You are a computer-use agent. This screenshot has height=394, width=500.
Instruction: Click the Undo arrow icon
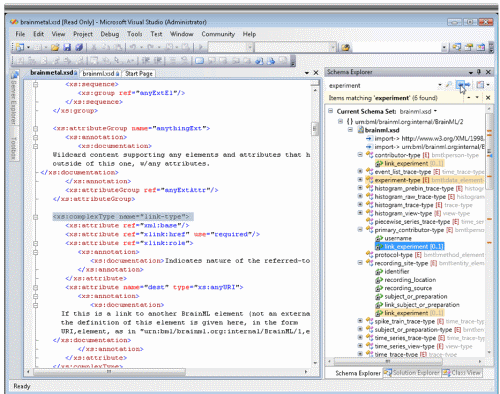[x=133, y=47]
